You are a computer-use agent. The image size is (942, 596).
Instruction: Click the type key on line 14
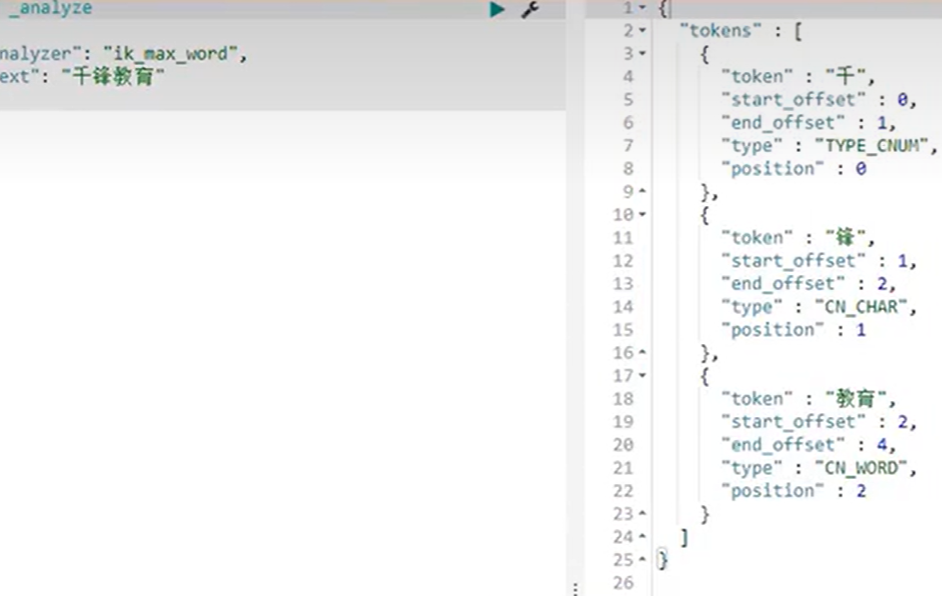point(752,307)
